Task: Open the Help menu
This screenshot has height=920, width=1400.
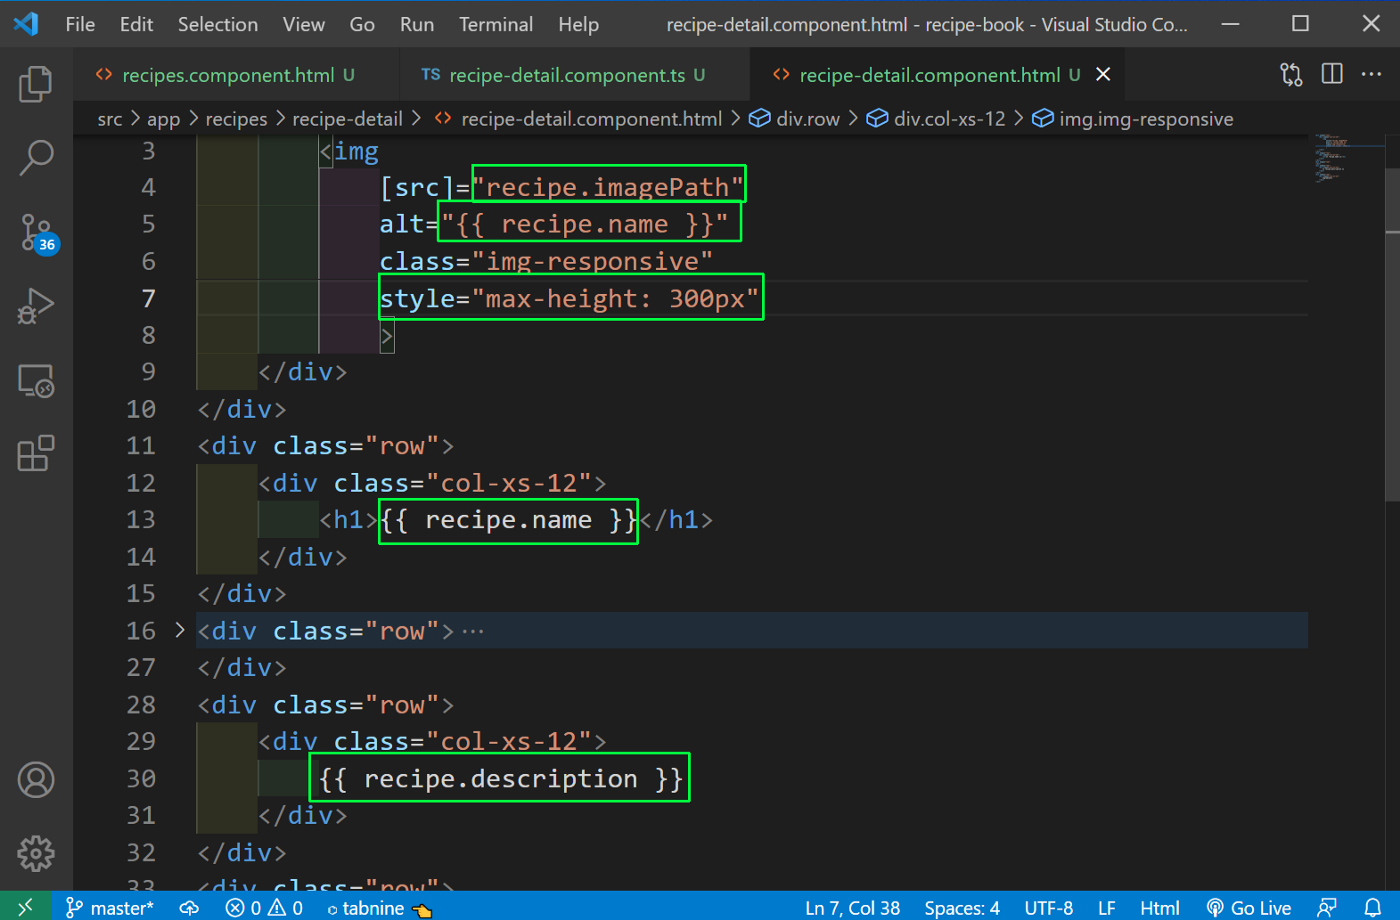Action: click(578, 24)
